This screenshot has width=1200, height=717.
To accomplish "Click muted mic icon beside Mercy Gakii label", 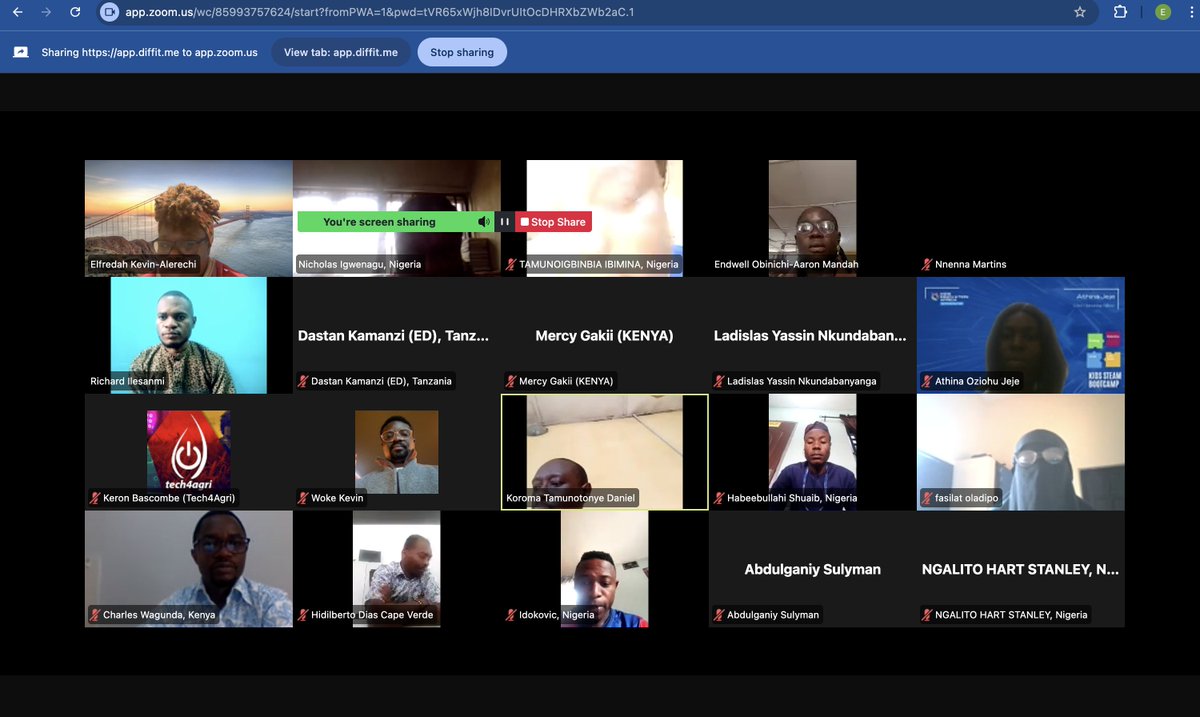I will [511, 381].
